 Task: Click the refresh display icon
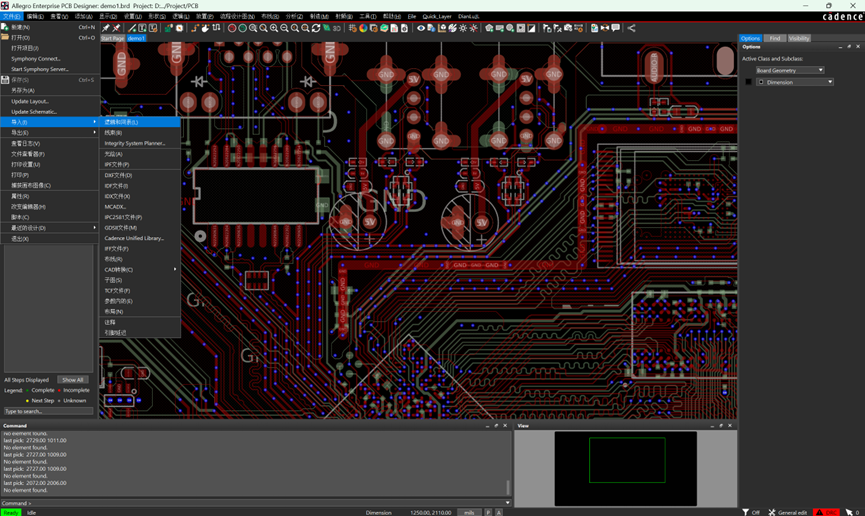pos(316,28)
